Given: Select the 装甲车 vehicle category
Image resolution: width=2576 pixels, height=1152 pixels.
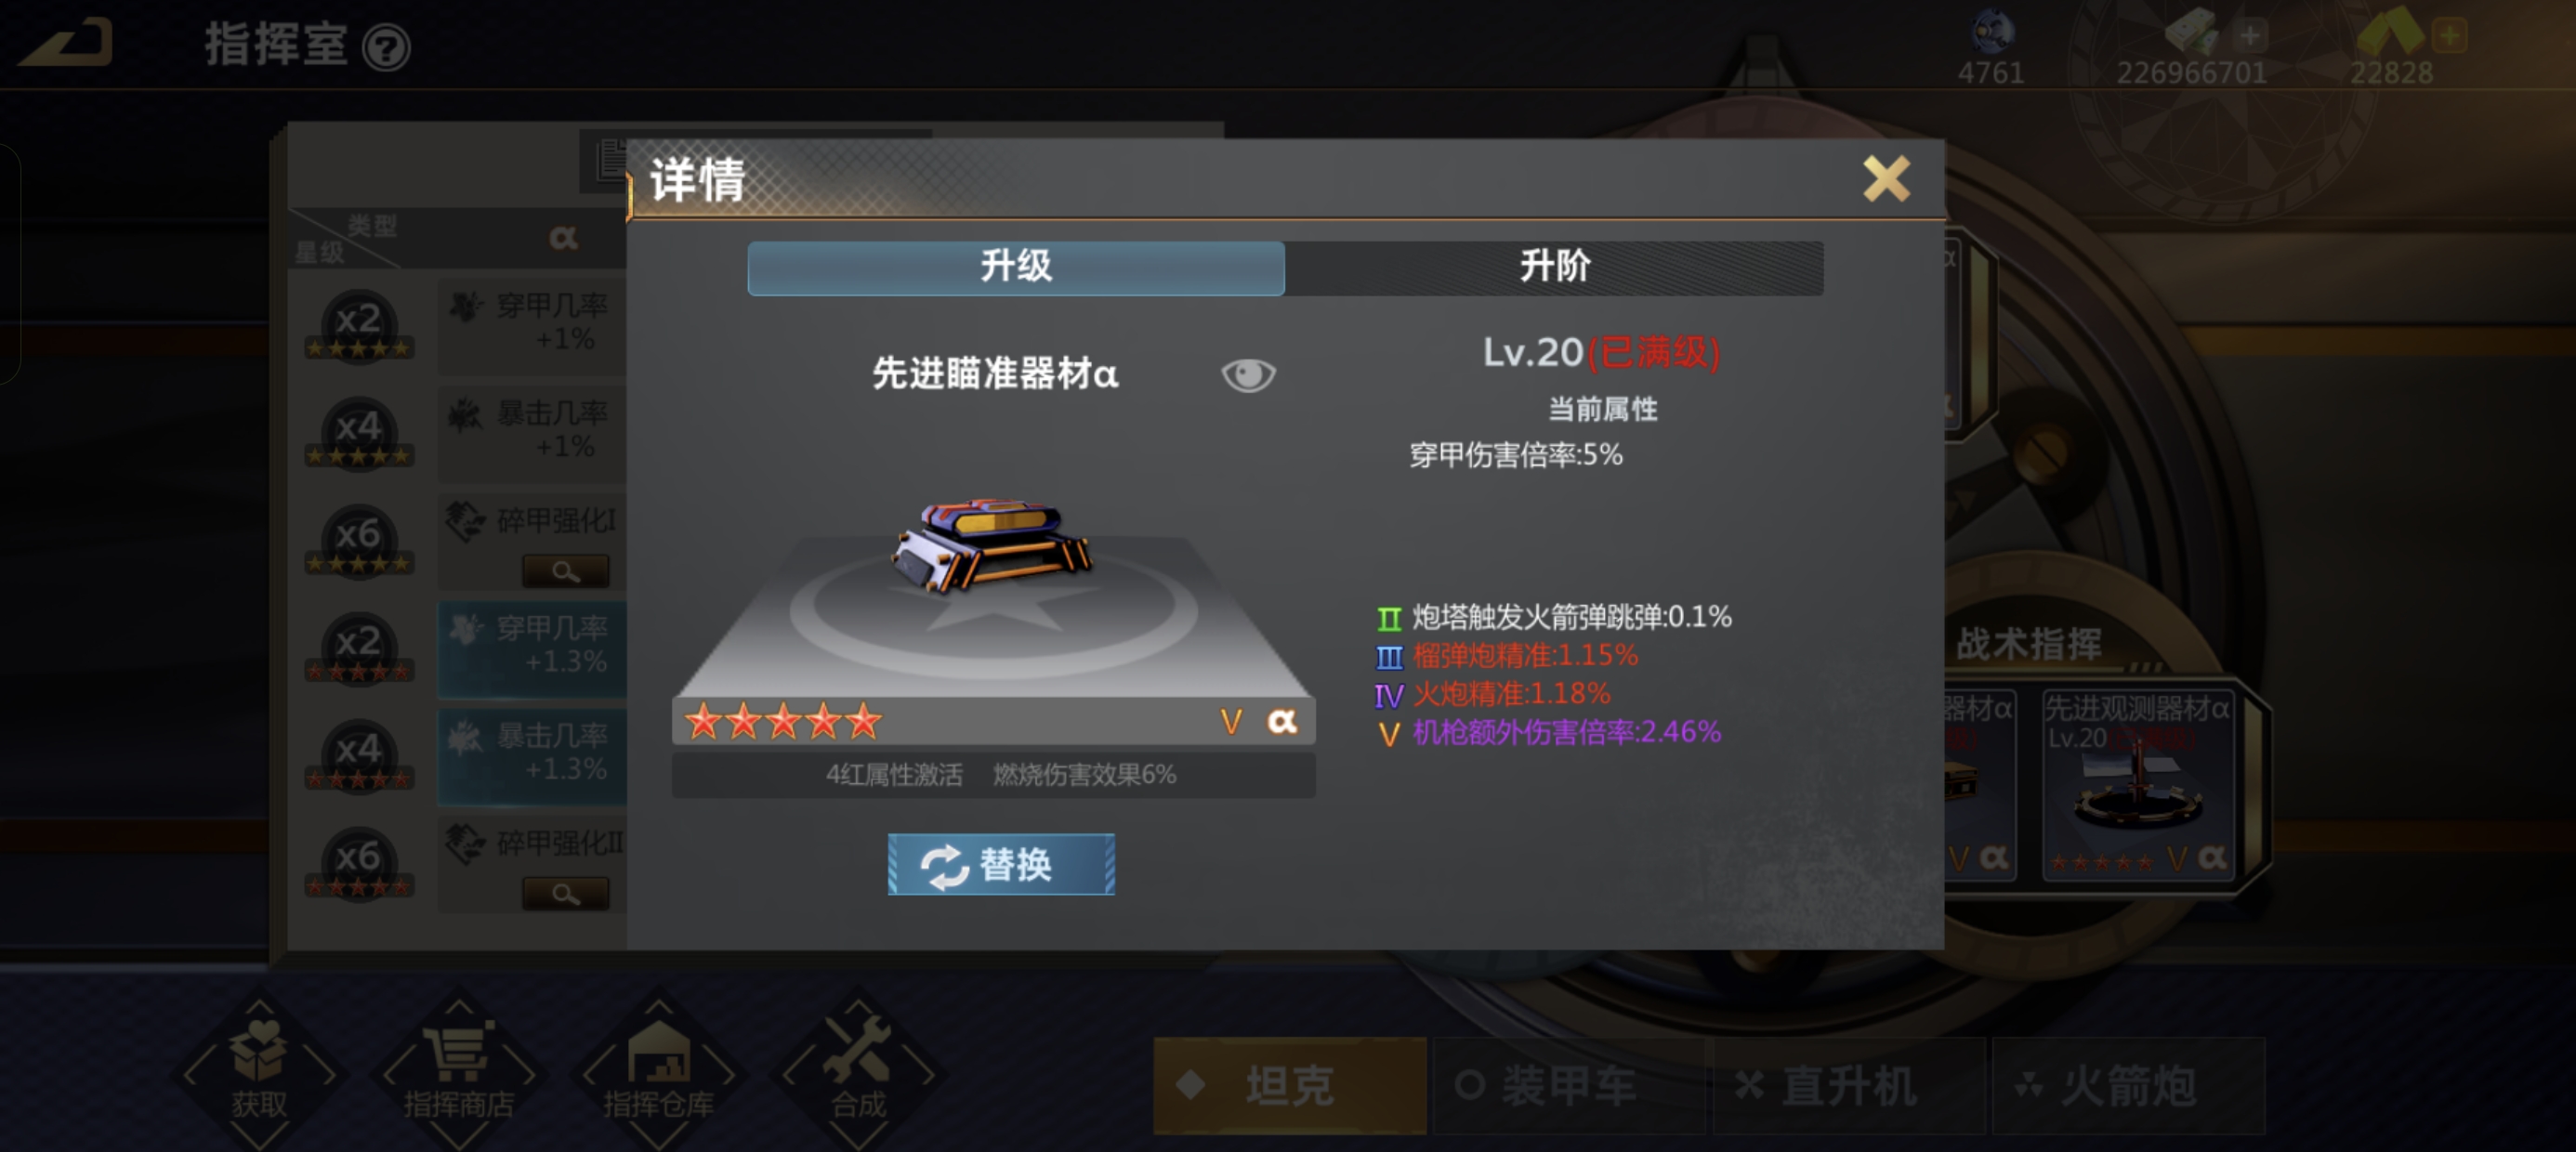Looking at the screenshot, I should pos(1569,1086).
